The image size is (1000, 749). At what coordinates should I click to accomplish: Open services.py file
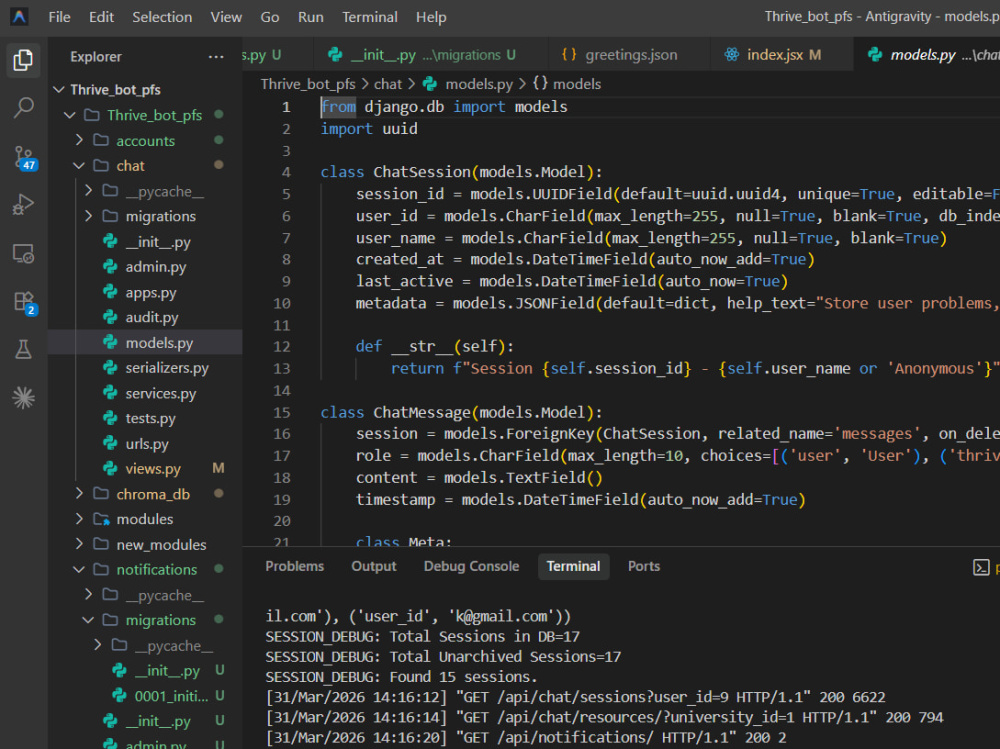point(145,393)
